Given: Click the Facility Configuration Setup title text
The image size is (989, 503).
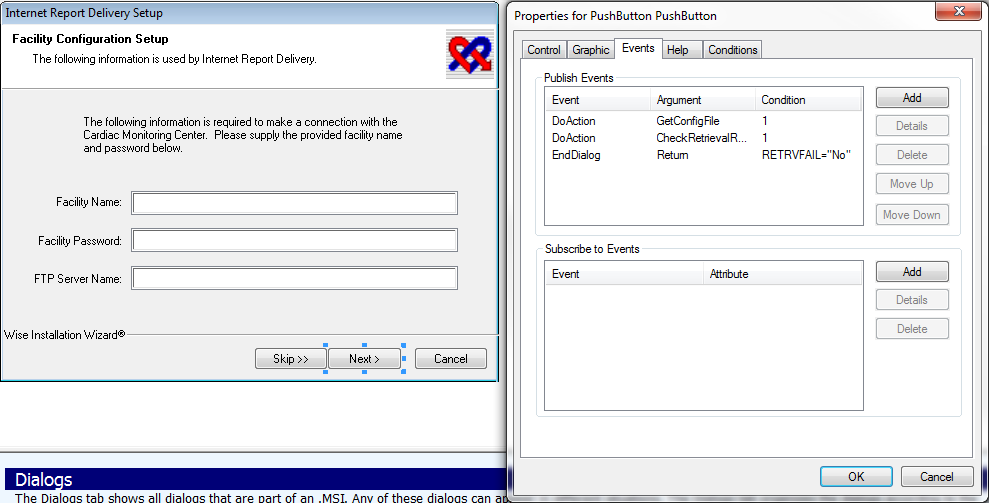Looking at the screenshot, I should 90,39.
